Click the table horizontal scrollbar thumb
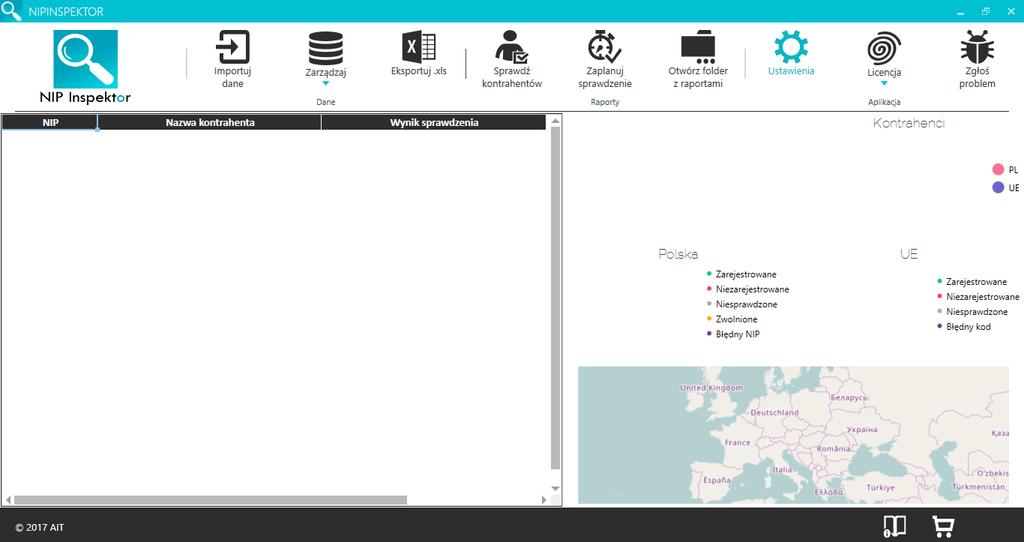The image size is (1024, 542). [x=210, y=500]
